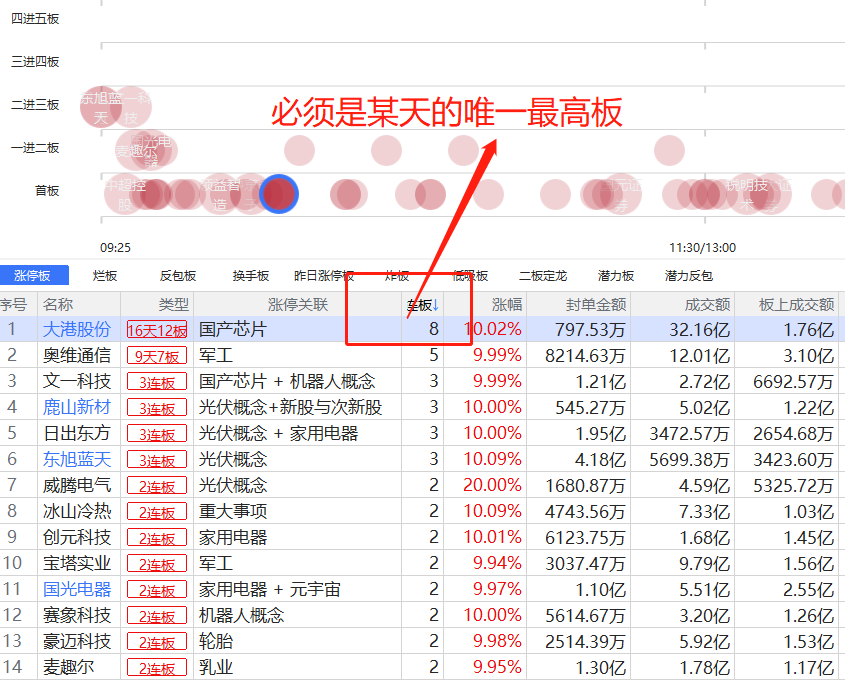Select the 涨停板 tab
The width and height of the screenshot is (845, 682).
coord(33,275)
